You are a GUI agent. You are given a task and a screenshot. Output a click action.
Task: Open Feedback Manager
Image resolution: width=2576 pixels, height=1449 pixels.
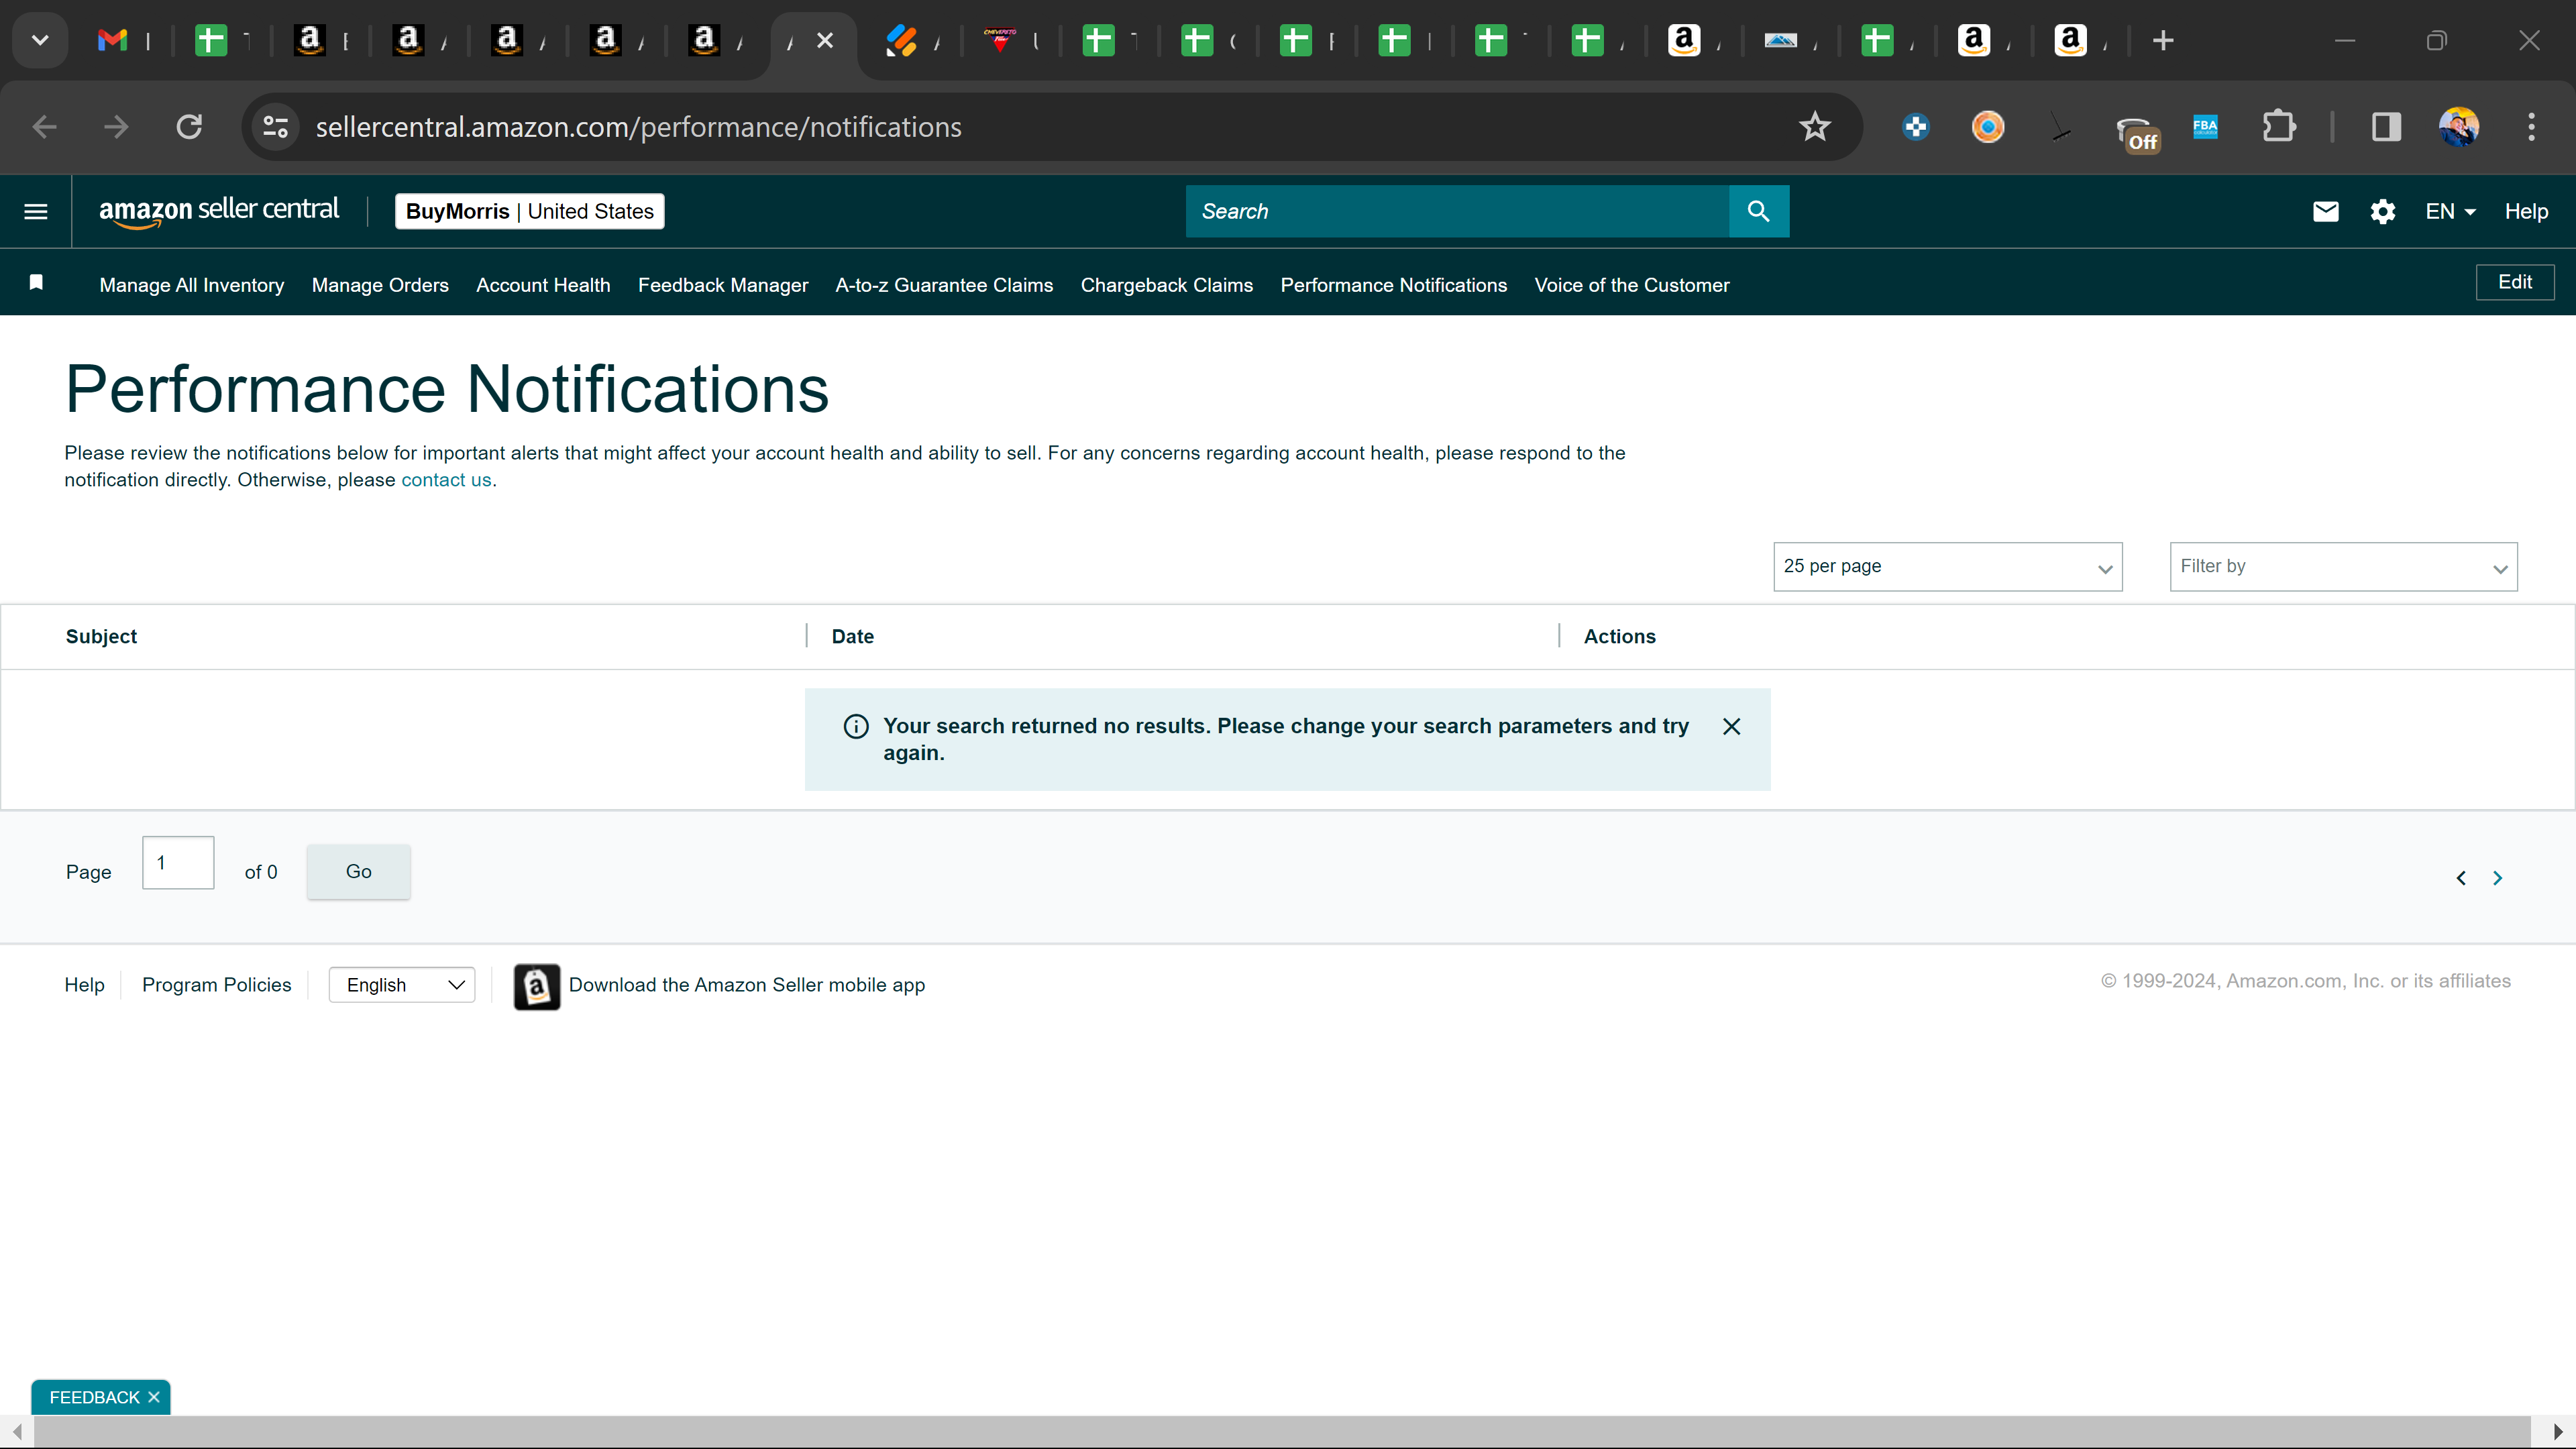click(723, 285)
